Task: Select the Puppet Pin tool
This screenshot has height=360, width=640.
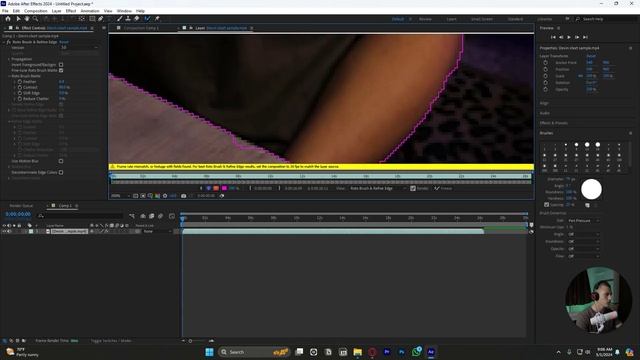Action: 157,19
